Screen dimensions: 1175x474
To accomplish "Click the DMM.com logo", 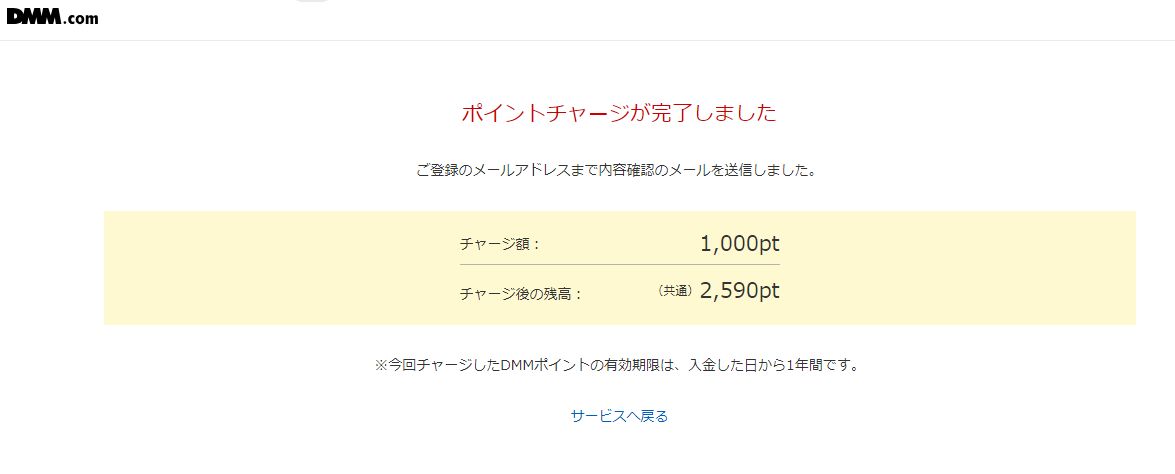I will pos(52,17).
